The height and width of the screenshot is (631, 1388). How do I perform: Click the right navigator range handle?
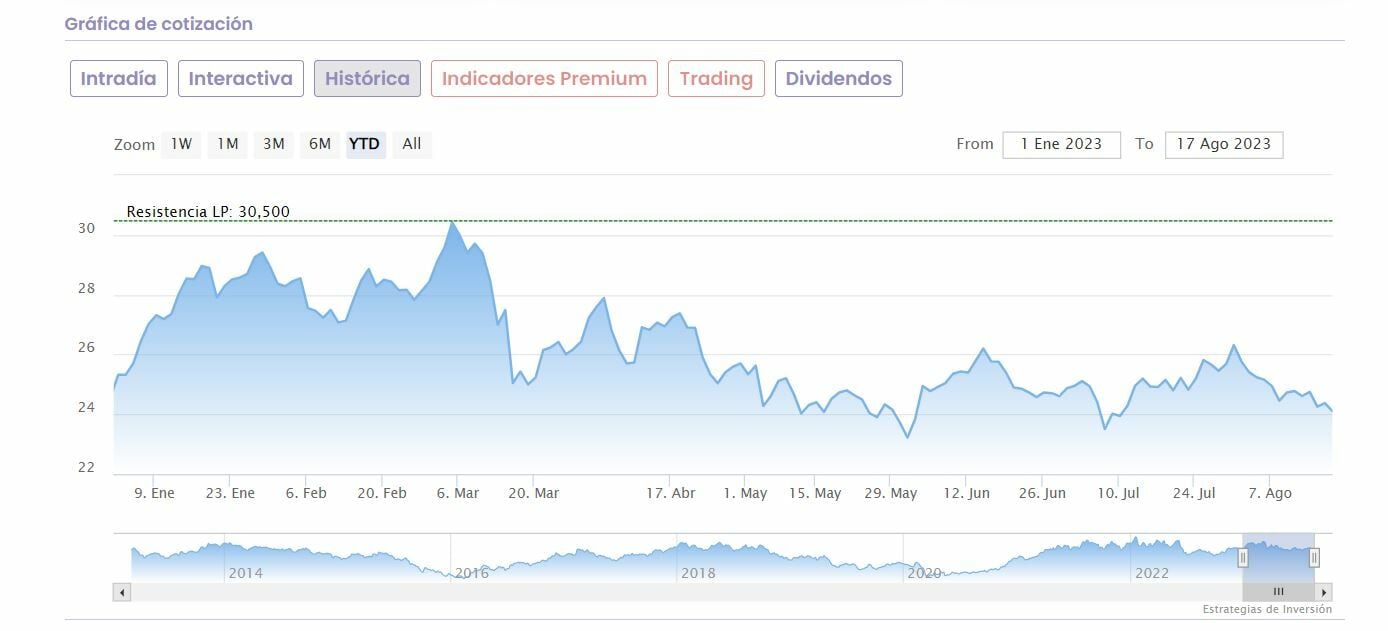point(1314,557)
